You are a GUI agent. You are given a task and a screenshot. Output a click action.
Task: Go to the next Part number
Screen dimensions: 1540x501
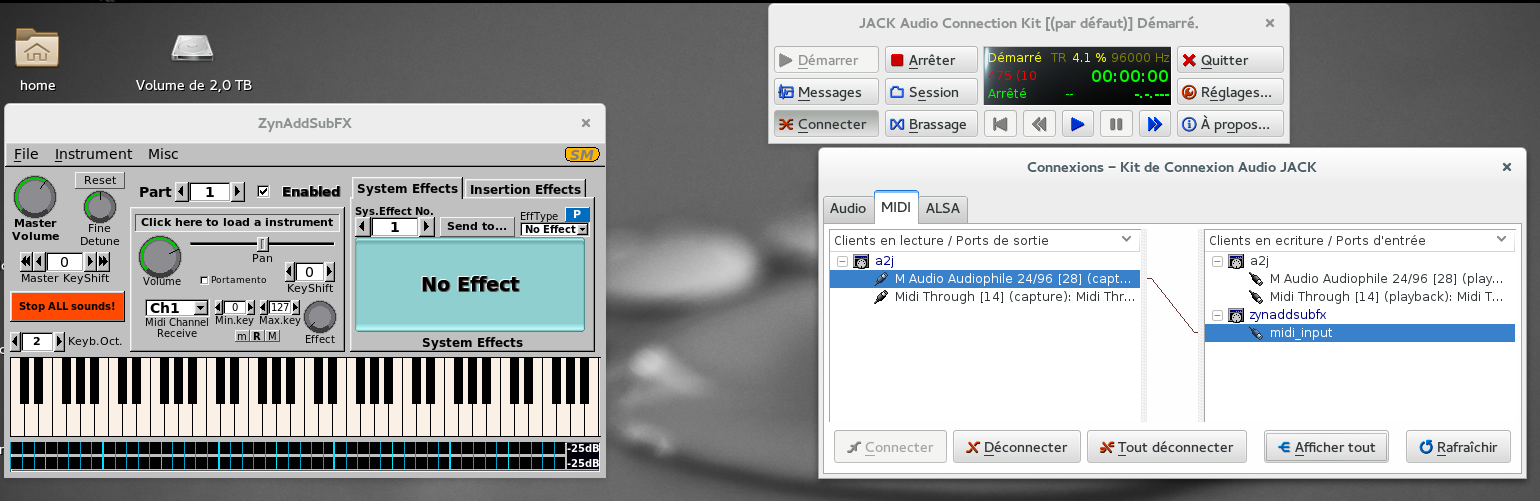click(238, 192)
